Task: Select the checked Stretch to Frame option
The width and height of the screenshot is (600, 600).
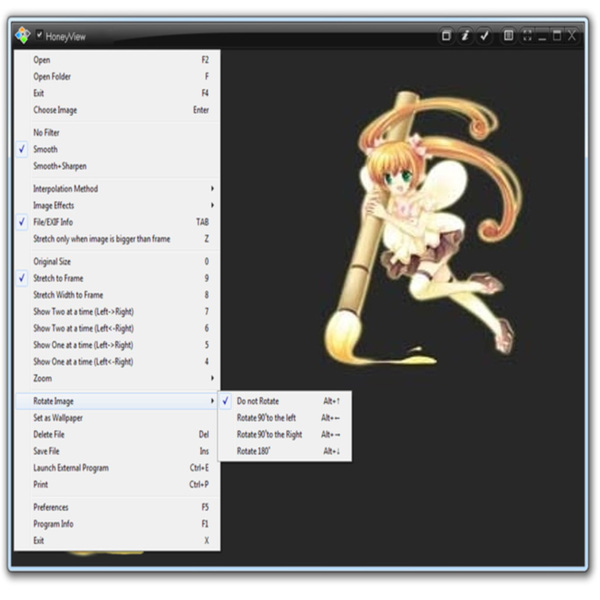Action: (118, 278)
